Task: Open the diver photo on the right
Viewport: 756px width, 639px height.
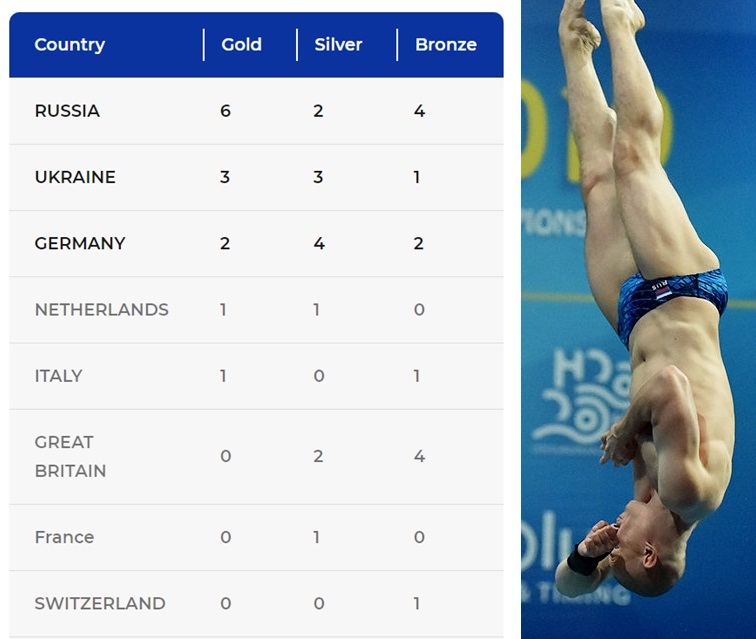Action: (638, 319)
